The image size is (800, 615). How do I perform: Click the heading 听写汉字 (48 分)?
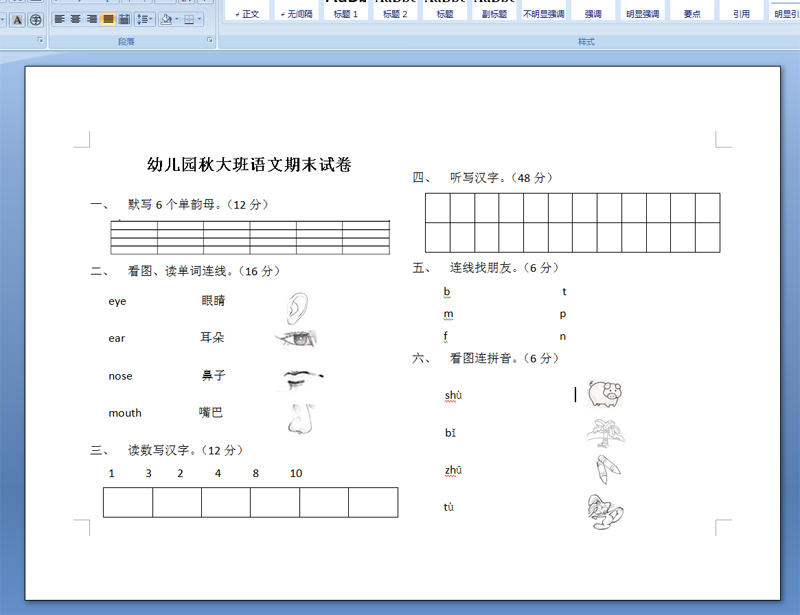(502, 178)
